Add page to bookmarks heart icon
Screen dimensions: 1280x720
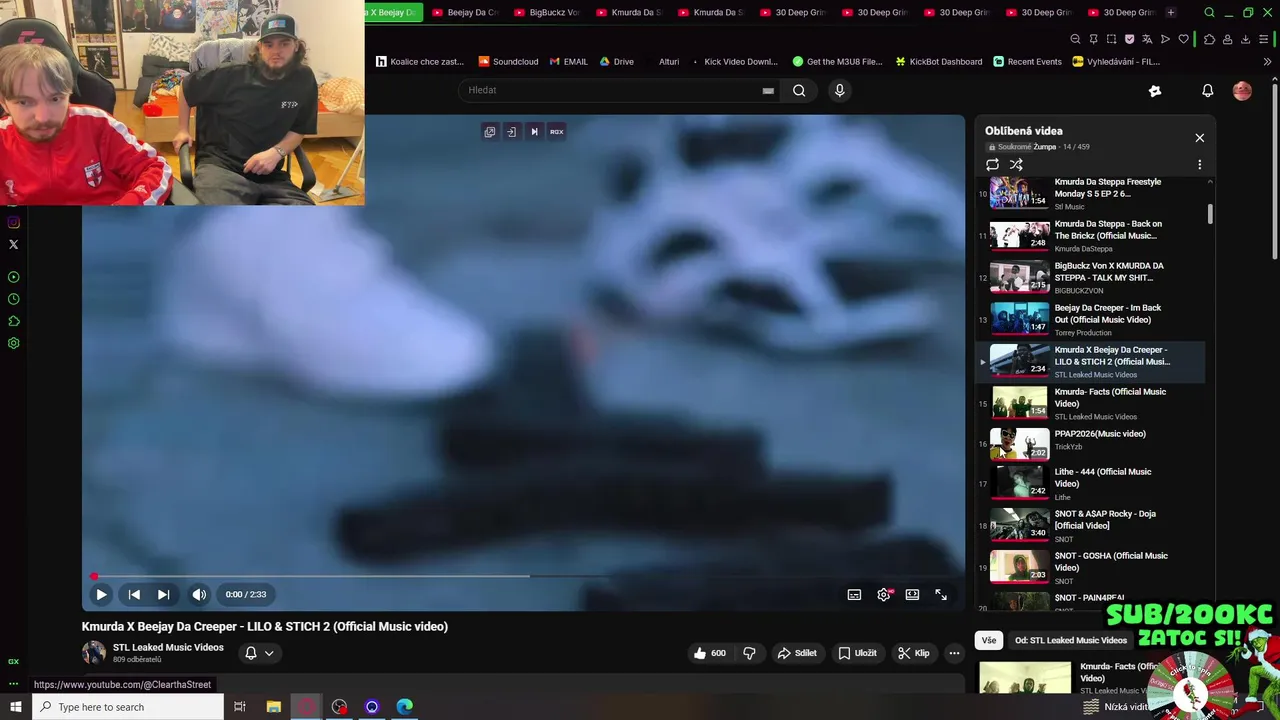1184,39
